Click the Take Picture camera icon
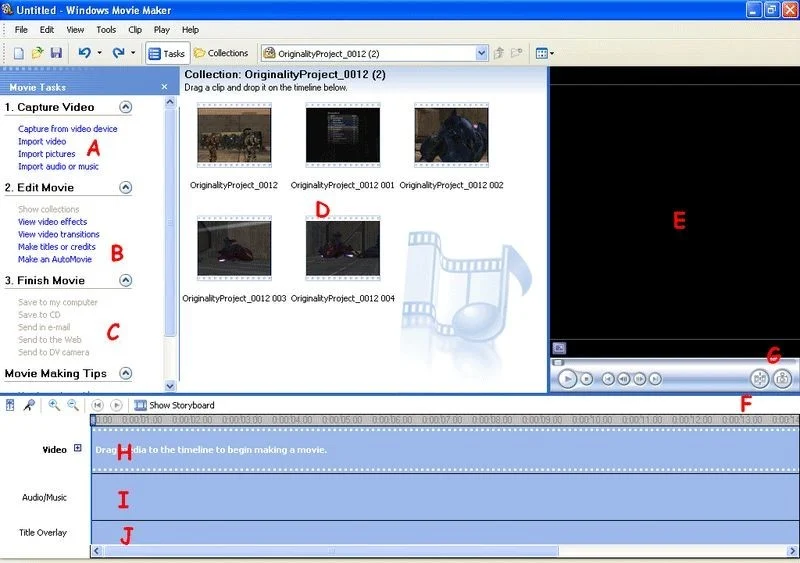Image resolution: width=800 pixels, height=563 pixels. 783,379
